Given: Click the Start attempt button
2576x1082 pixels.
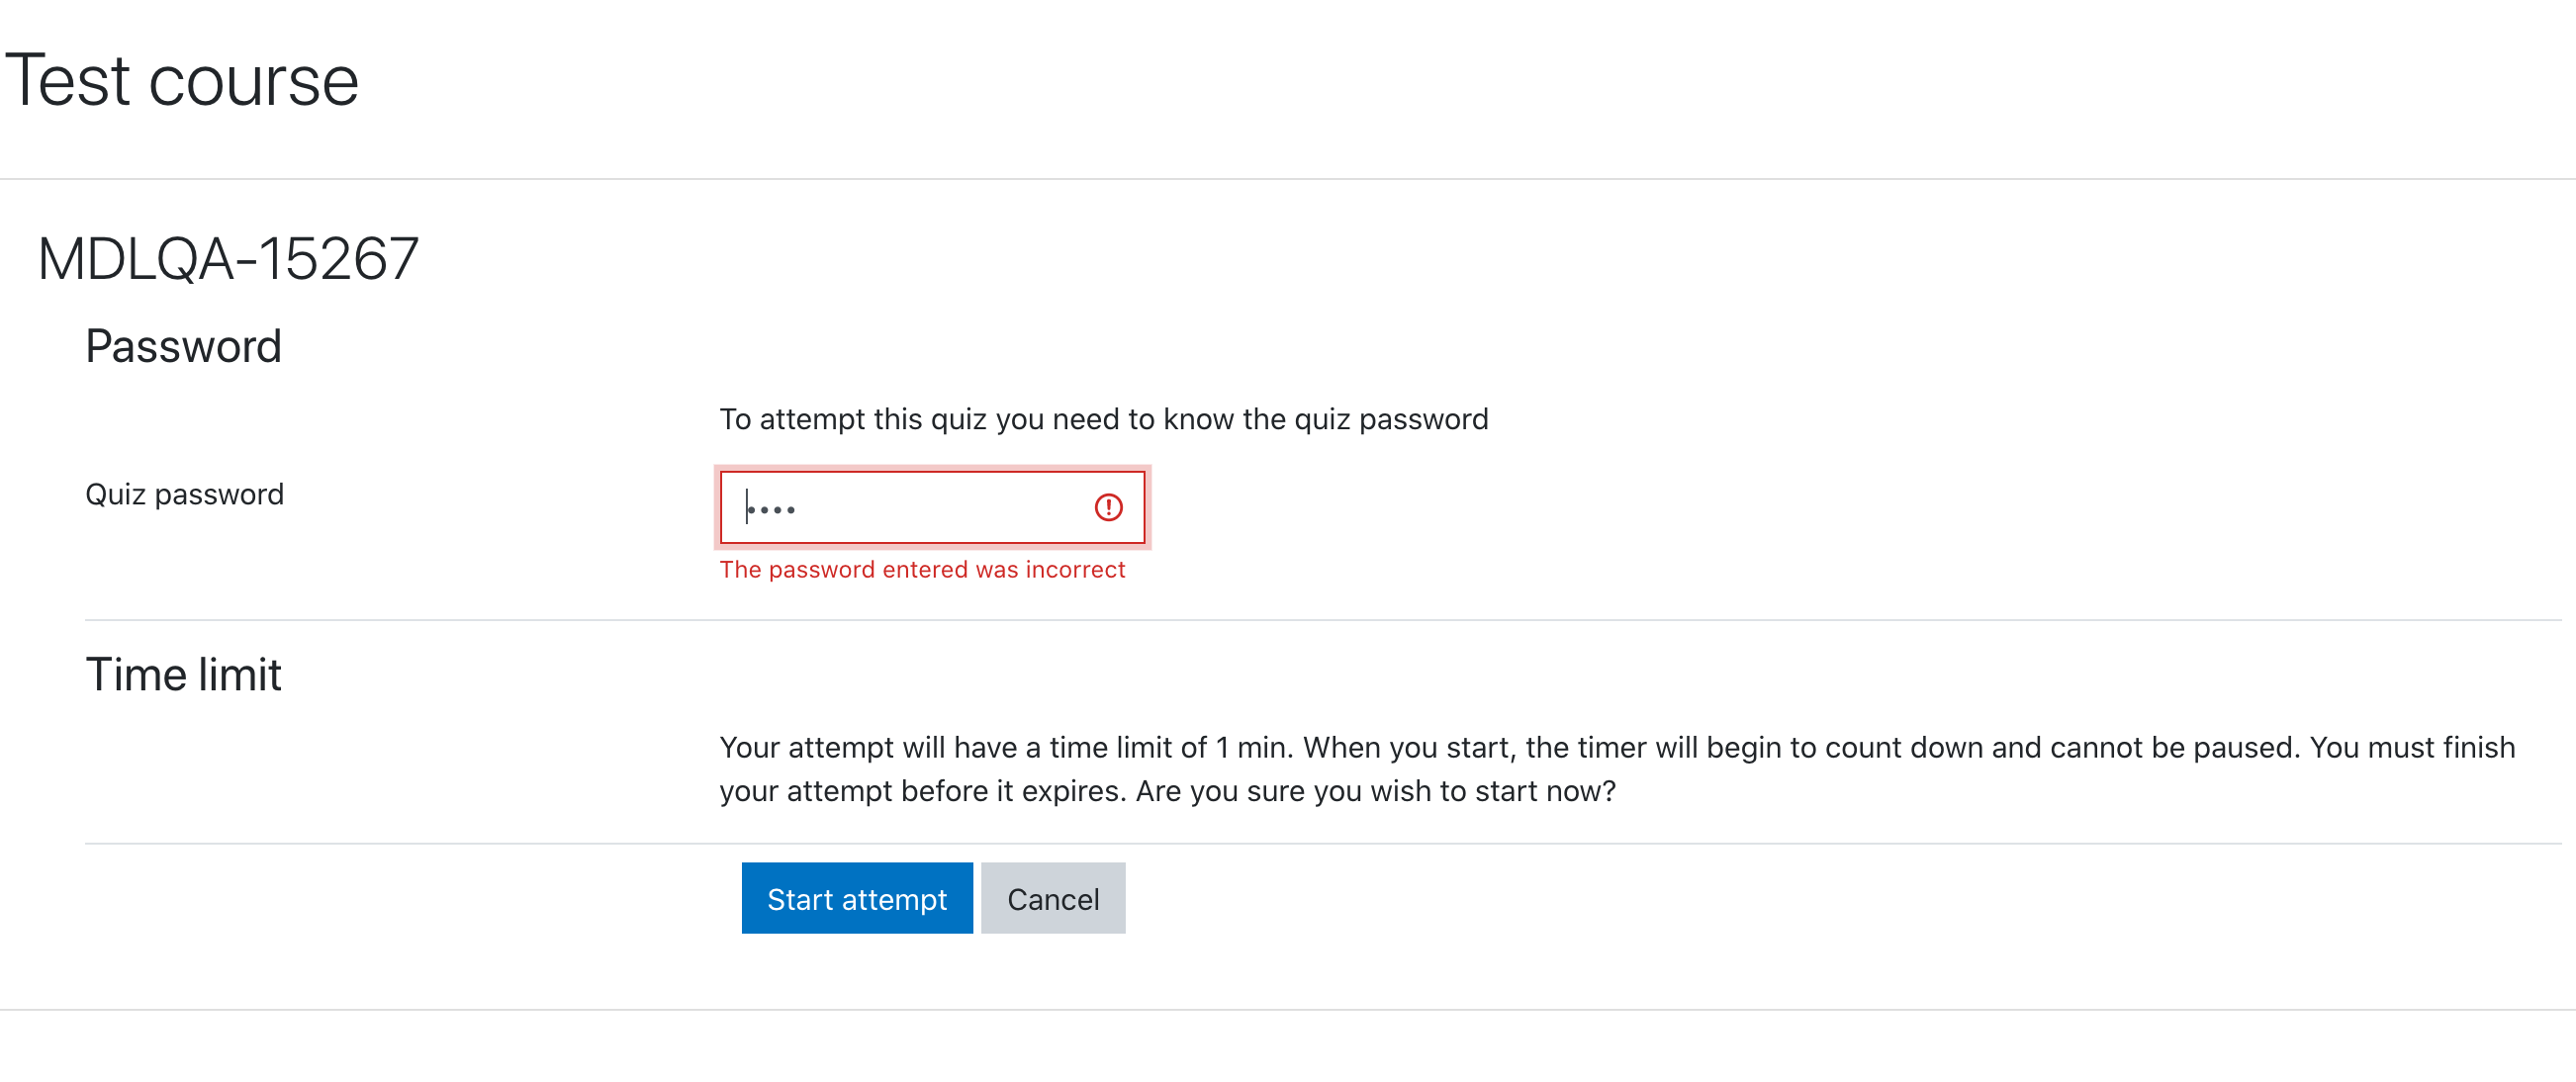Looking at the screenshot, I should coord(857,898).
